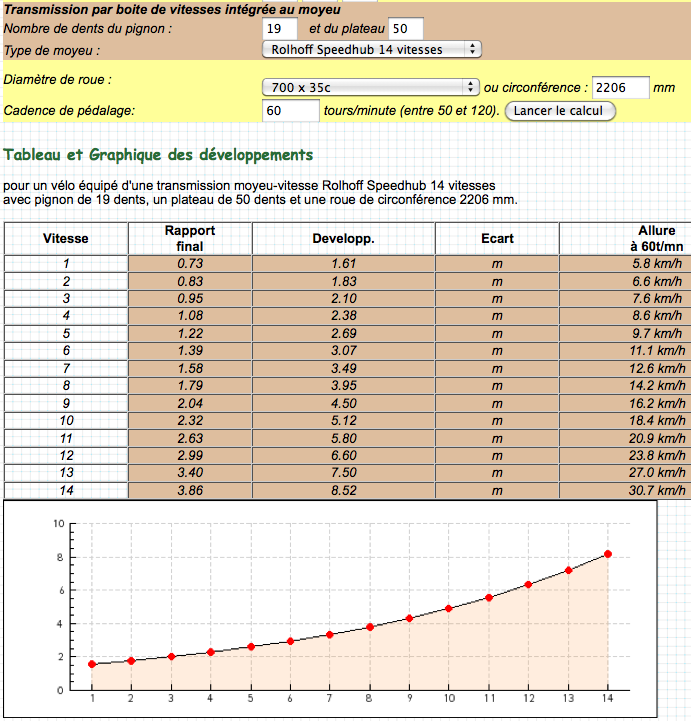Click the red chart point above gear 14
Viewport: 691px width, 721px height.
click(608, 554)
